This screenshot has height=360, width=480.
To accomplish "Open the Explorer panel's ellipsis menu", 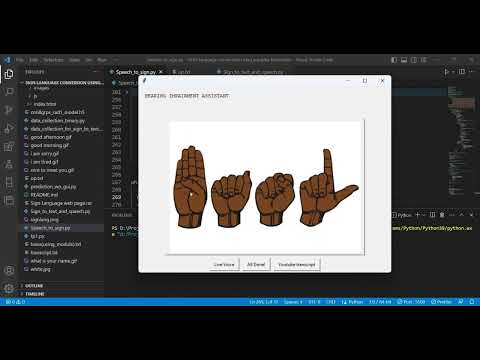I will pyautogui.click(x=96, y=72).
